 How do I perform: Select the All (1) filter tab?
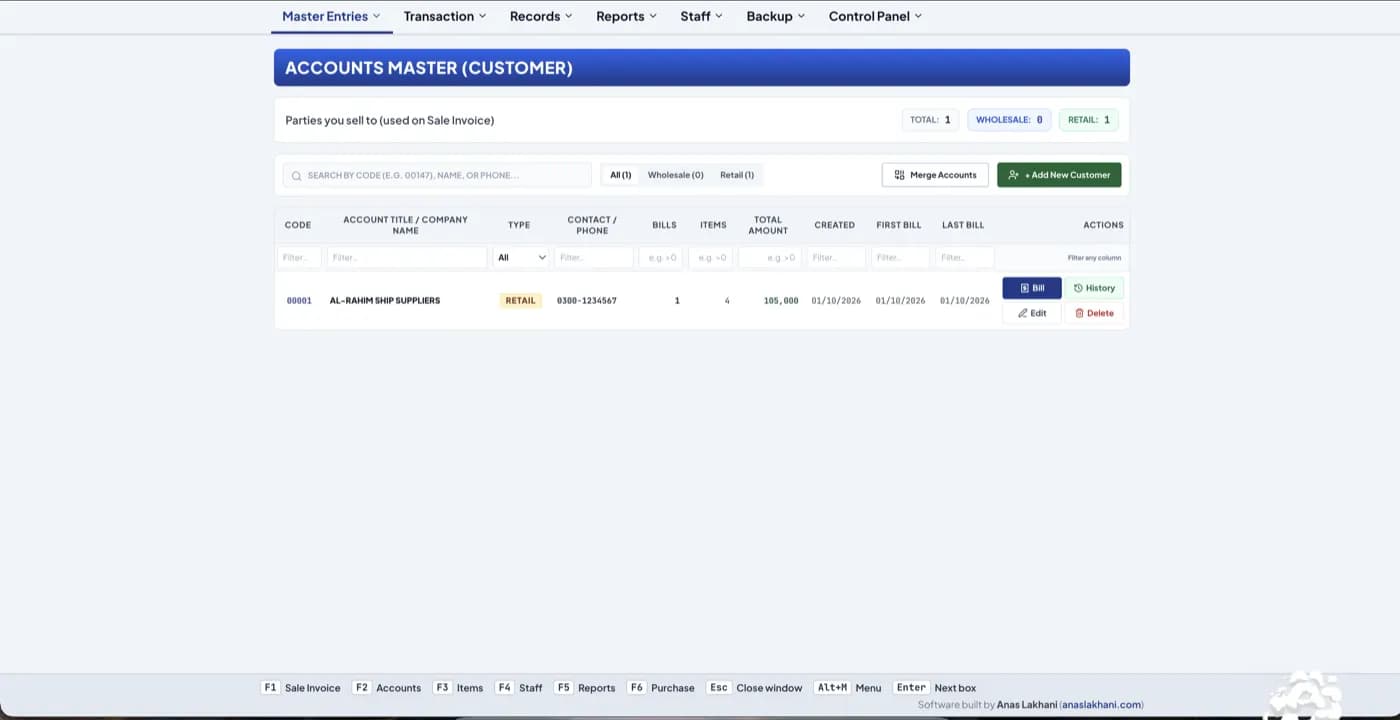(x=621, y=175)
